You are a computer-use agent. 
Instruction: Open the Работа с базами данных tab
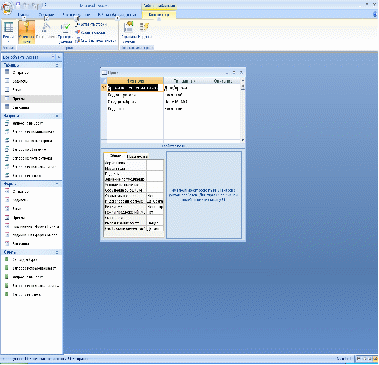coord(117,15)
